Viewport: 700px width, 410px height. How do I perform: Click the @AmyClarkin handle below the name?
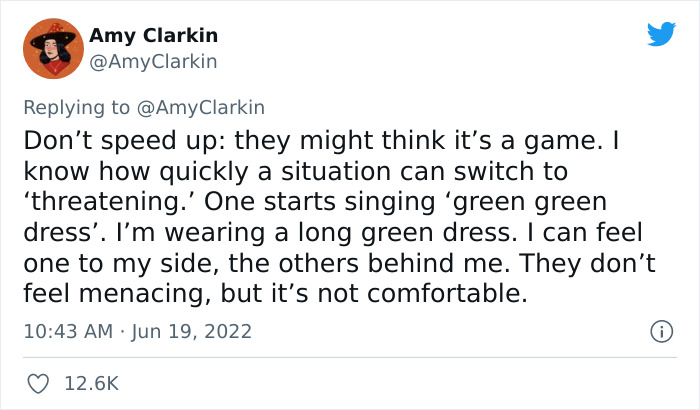pos(153,61)
